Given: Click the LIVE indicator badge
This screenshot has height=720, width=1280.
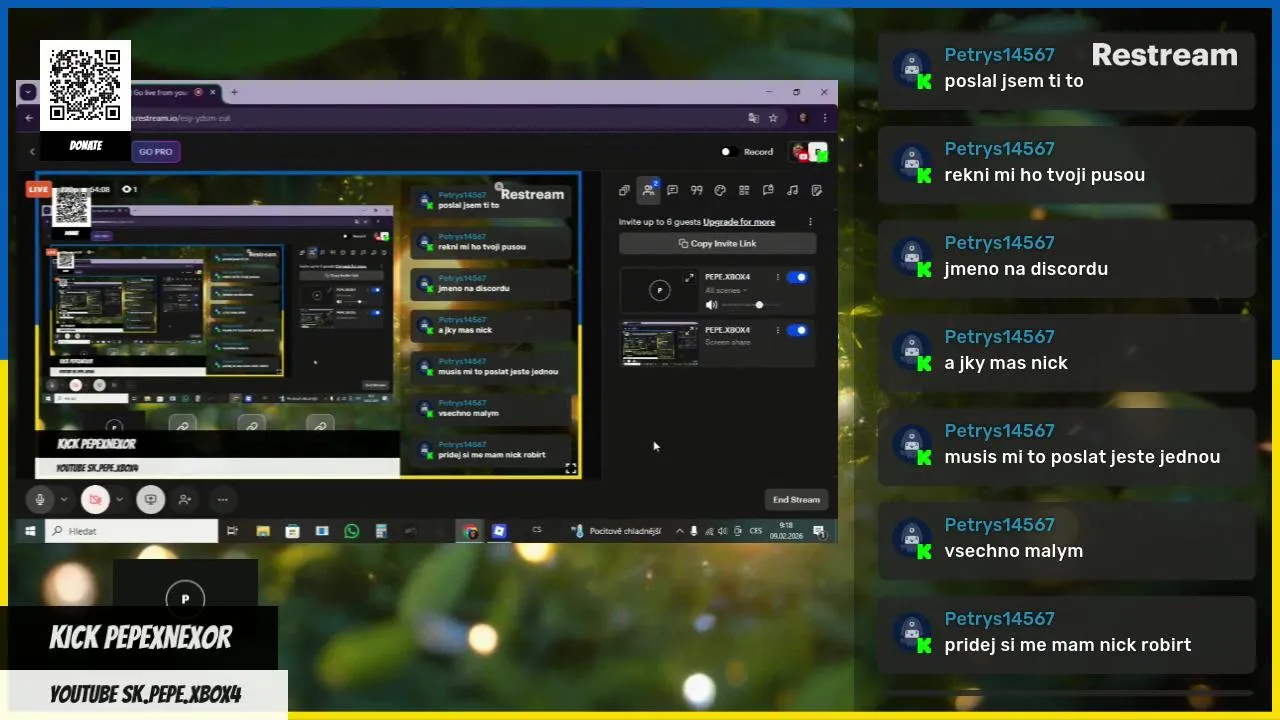Looking at the screenshot, I should pyautogui.click(x=39, y=189).
